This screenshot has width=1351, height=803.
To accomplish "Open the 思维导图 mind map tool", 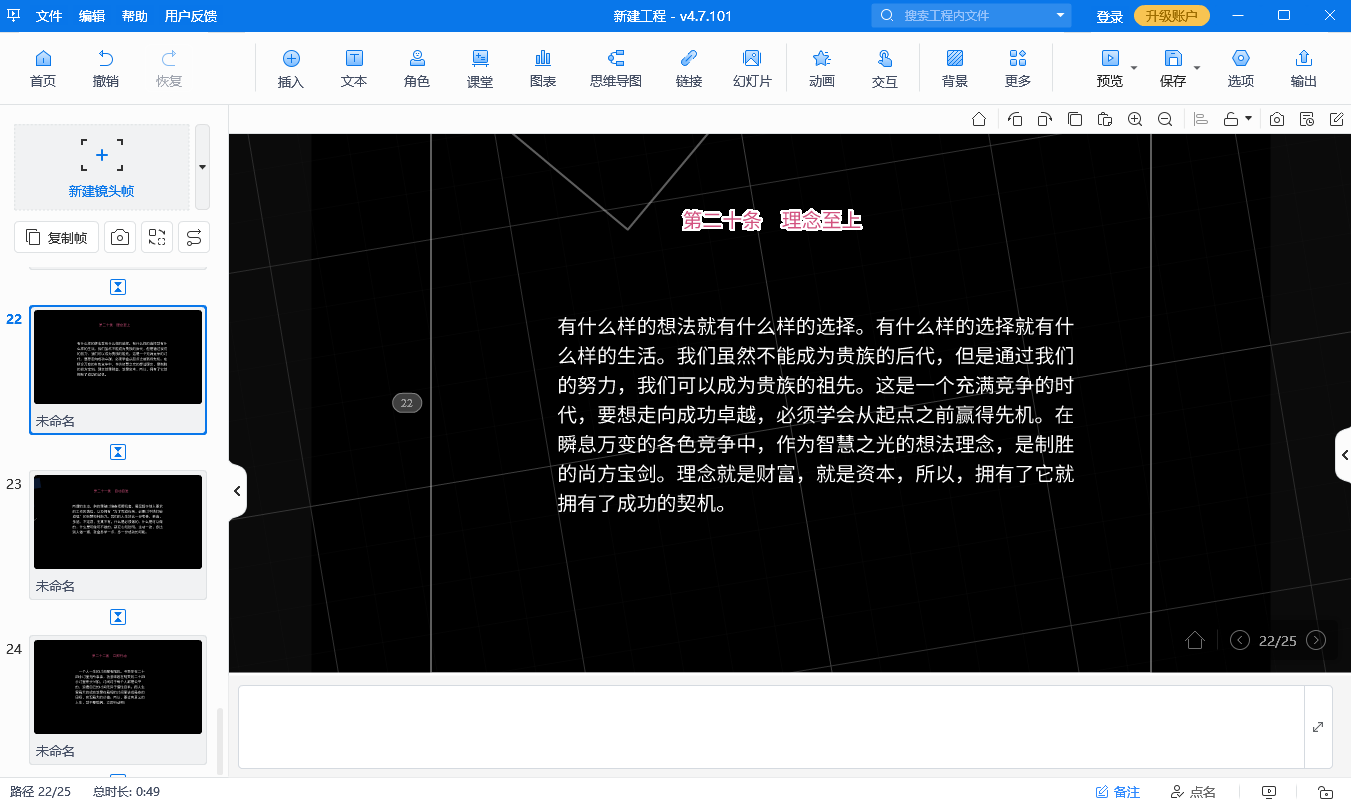I will coord(616,69).
